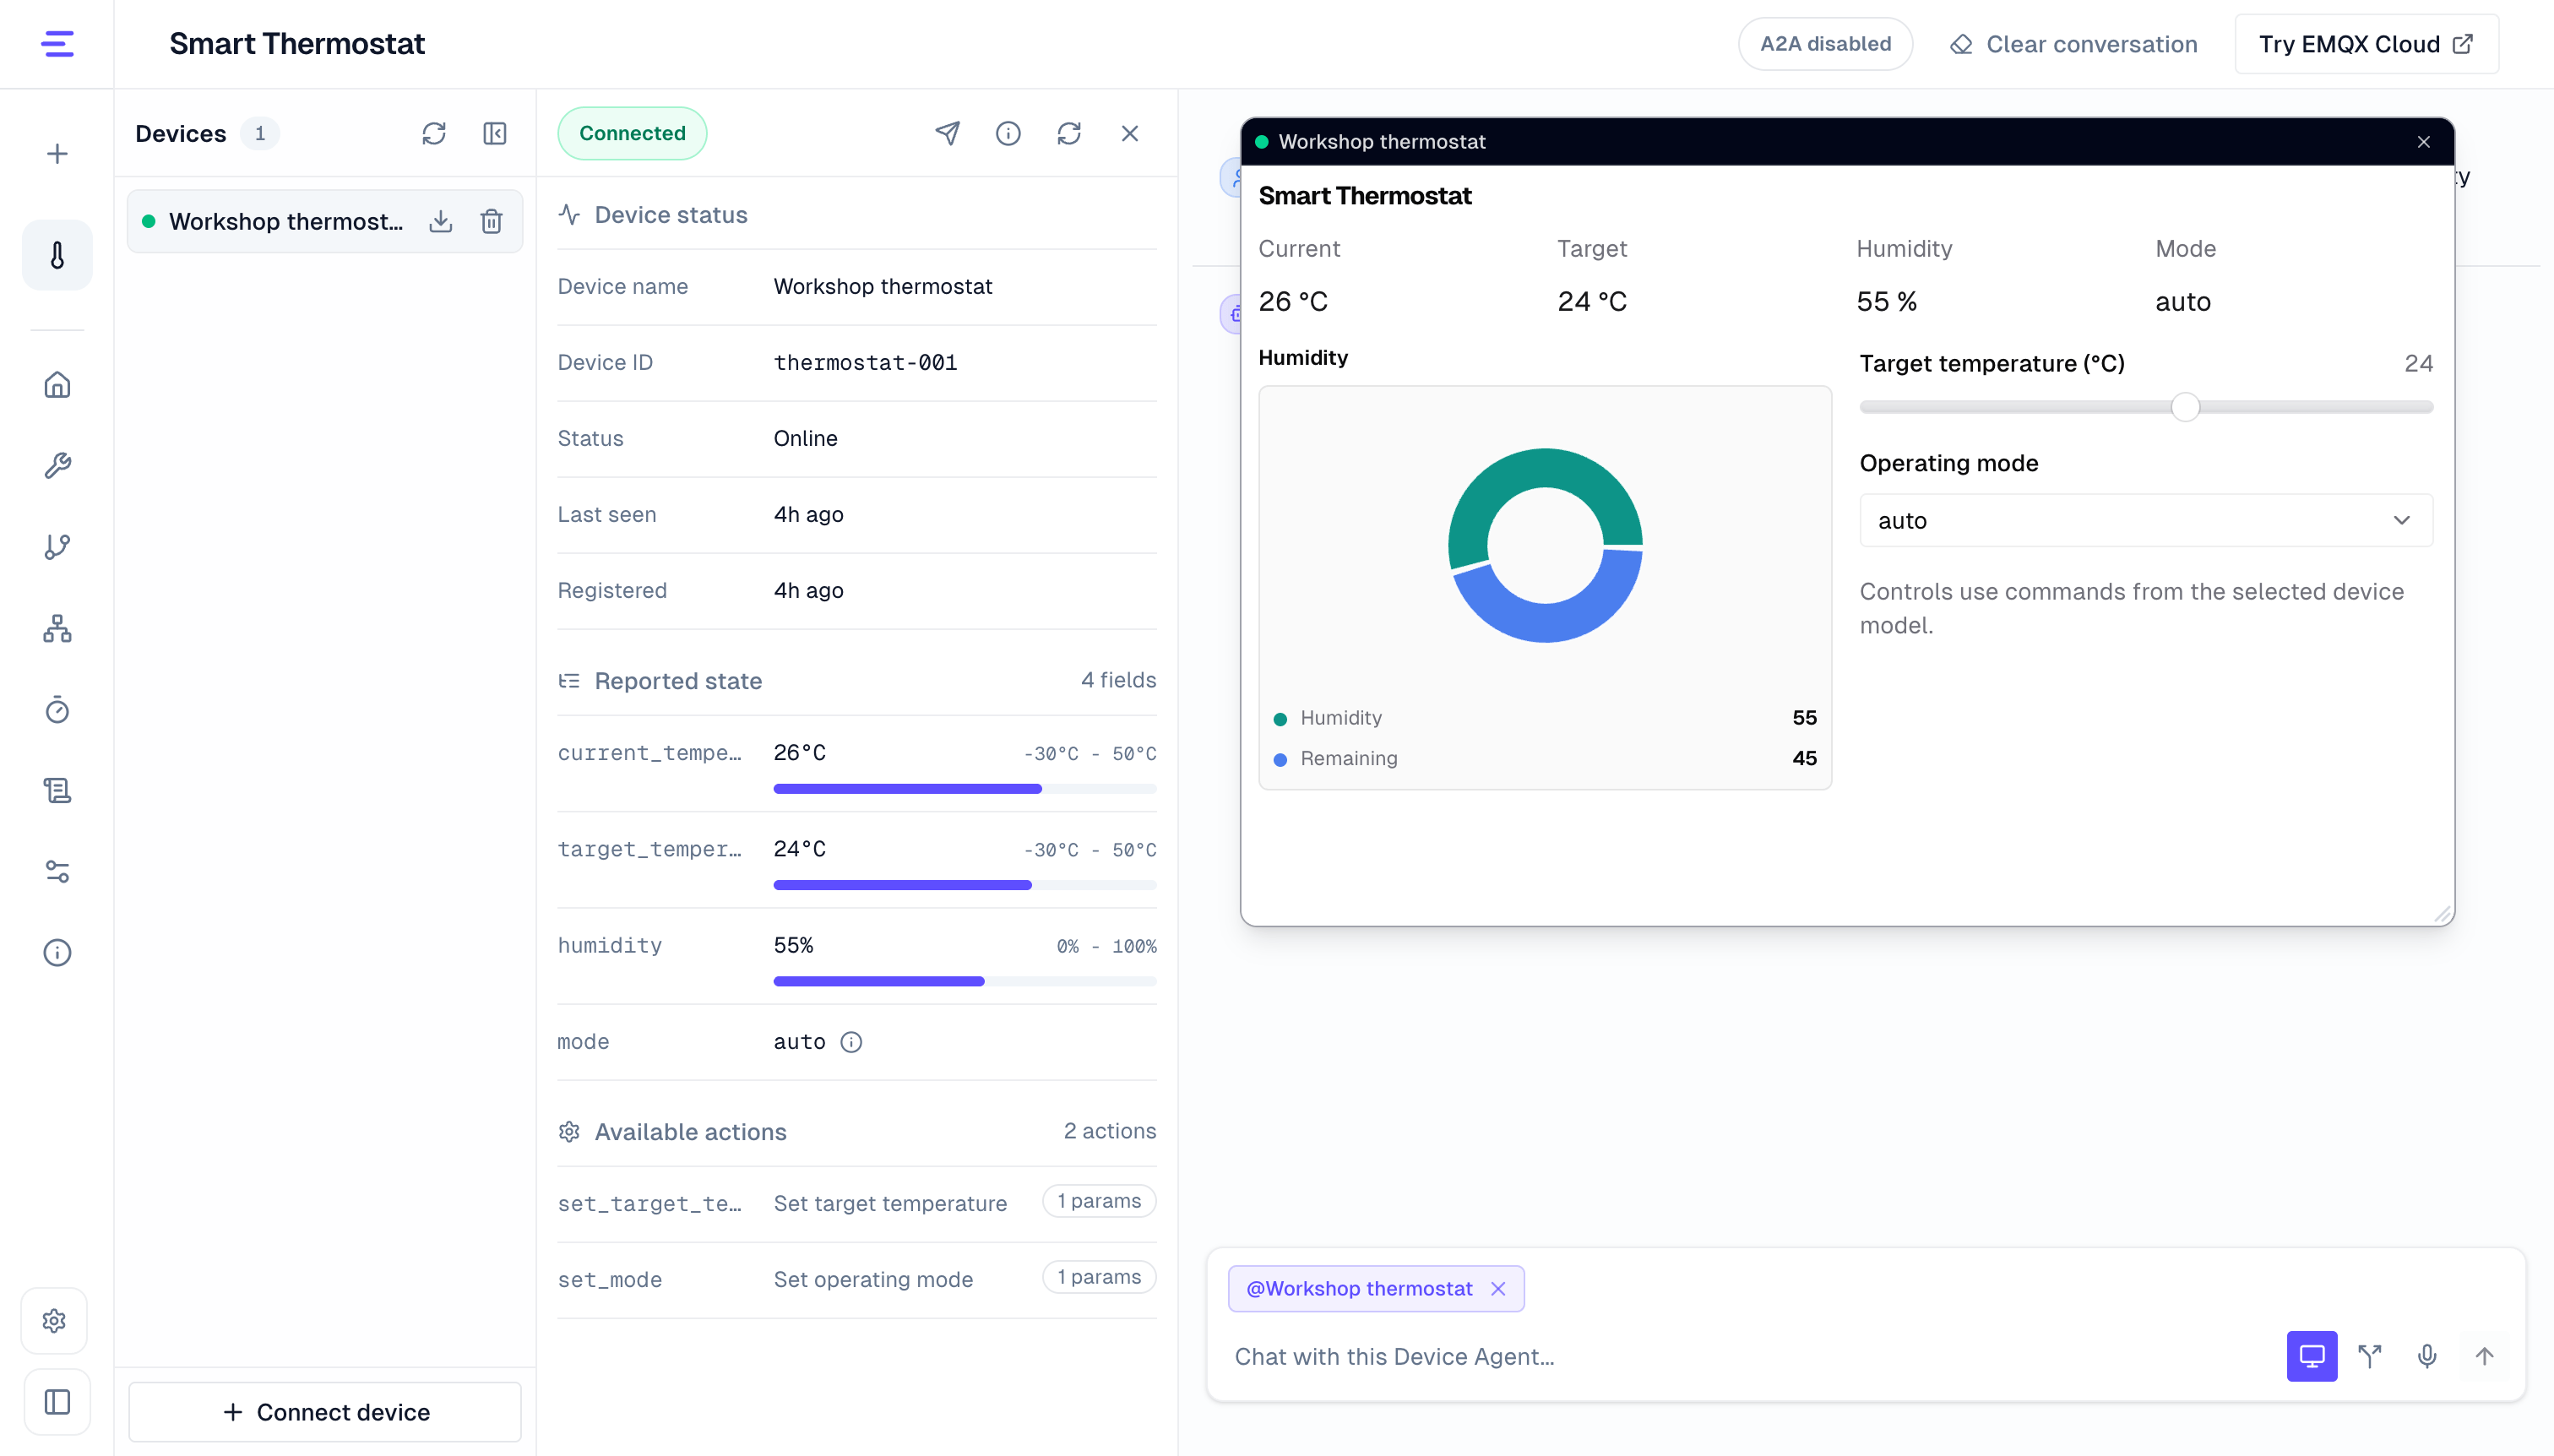Activate microphone voice input
The height and width of the screenshot is (1456, 2554).
pyautogui.click(x=2426, y=1356)
